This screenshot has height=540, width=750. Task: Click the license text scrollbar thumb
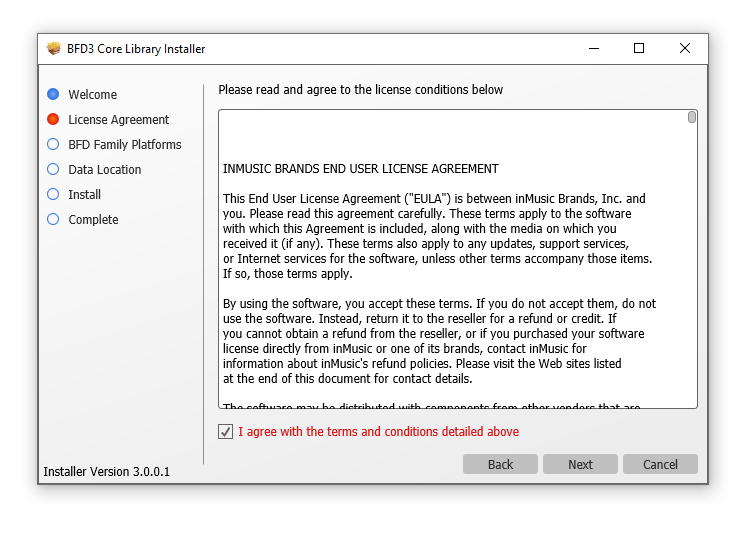pos(692,117)
